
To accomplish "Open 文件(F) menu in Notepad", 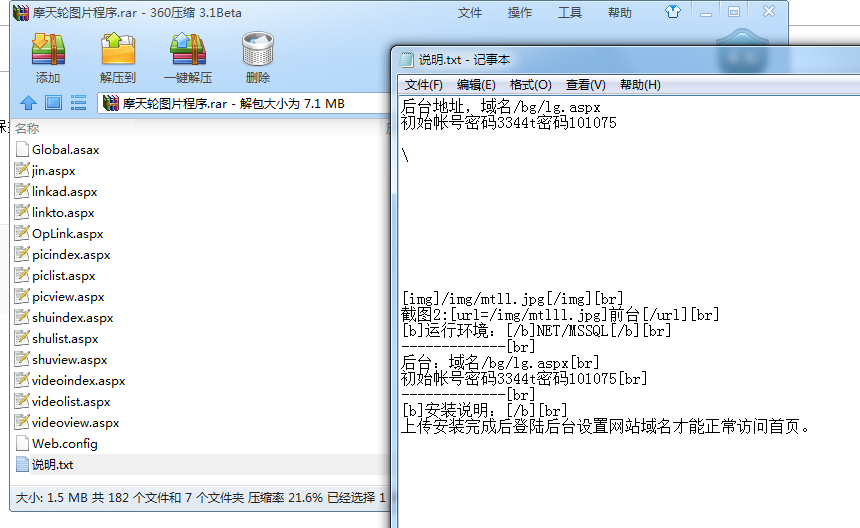I will (x=423, y=85).
